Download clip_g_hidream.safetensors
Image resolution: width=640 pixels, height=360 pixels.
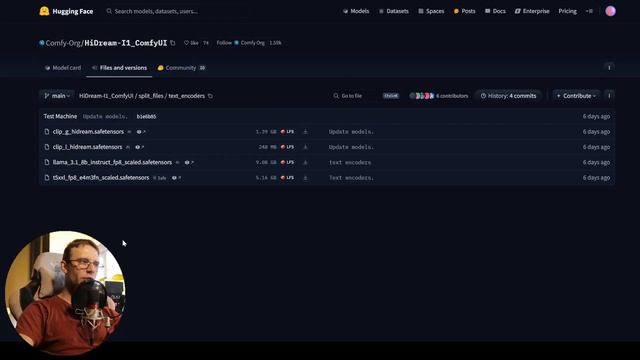click(305, 132)
